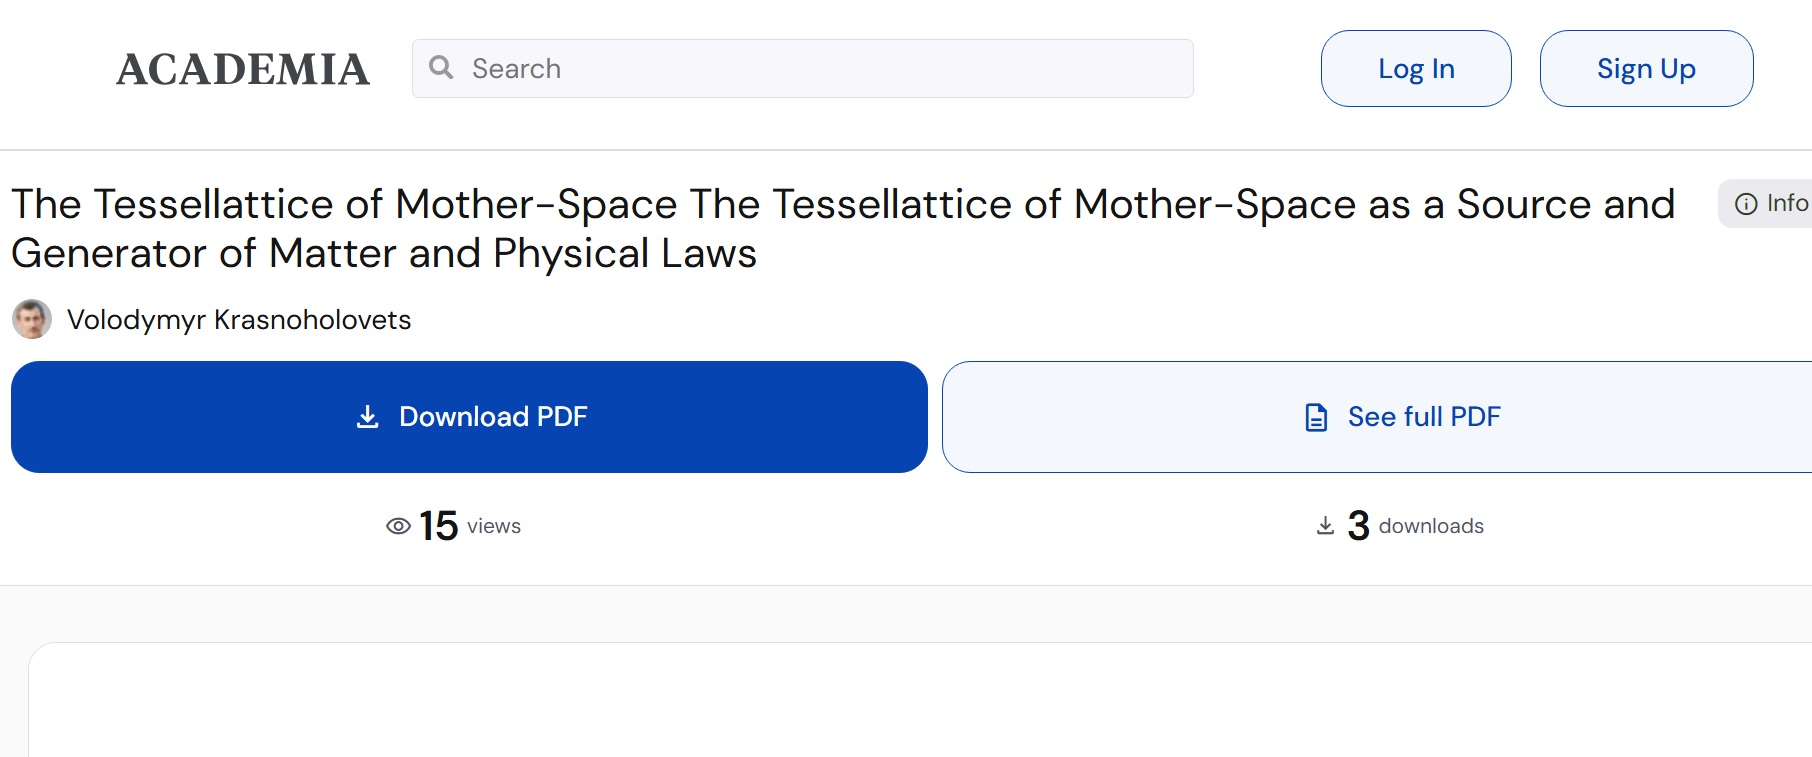This screenshot has width=1812, height=757.
Task: Click the eye icon beside views
Action: [398, 526]
